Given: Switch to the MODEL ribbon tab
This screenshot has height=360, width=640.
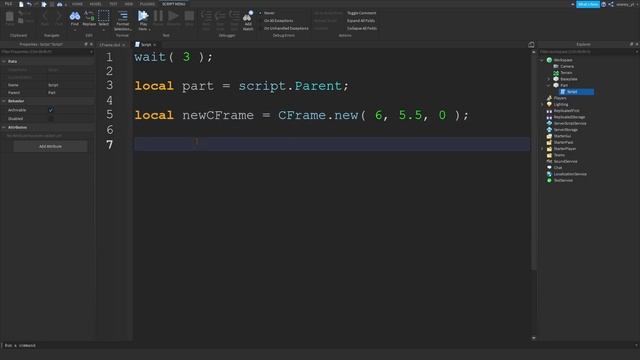Looking at the screenshot, I should [95, 4].
